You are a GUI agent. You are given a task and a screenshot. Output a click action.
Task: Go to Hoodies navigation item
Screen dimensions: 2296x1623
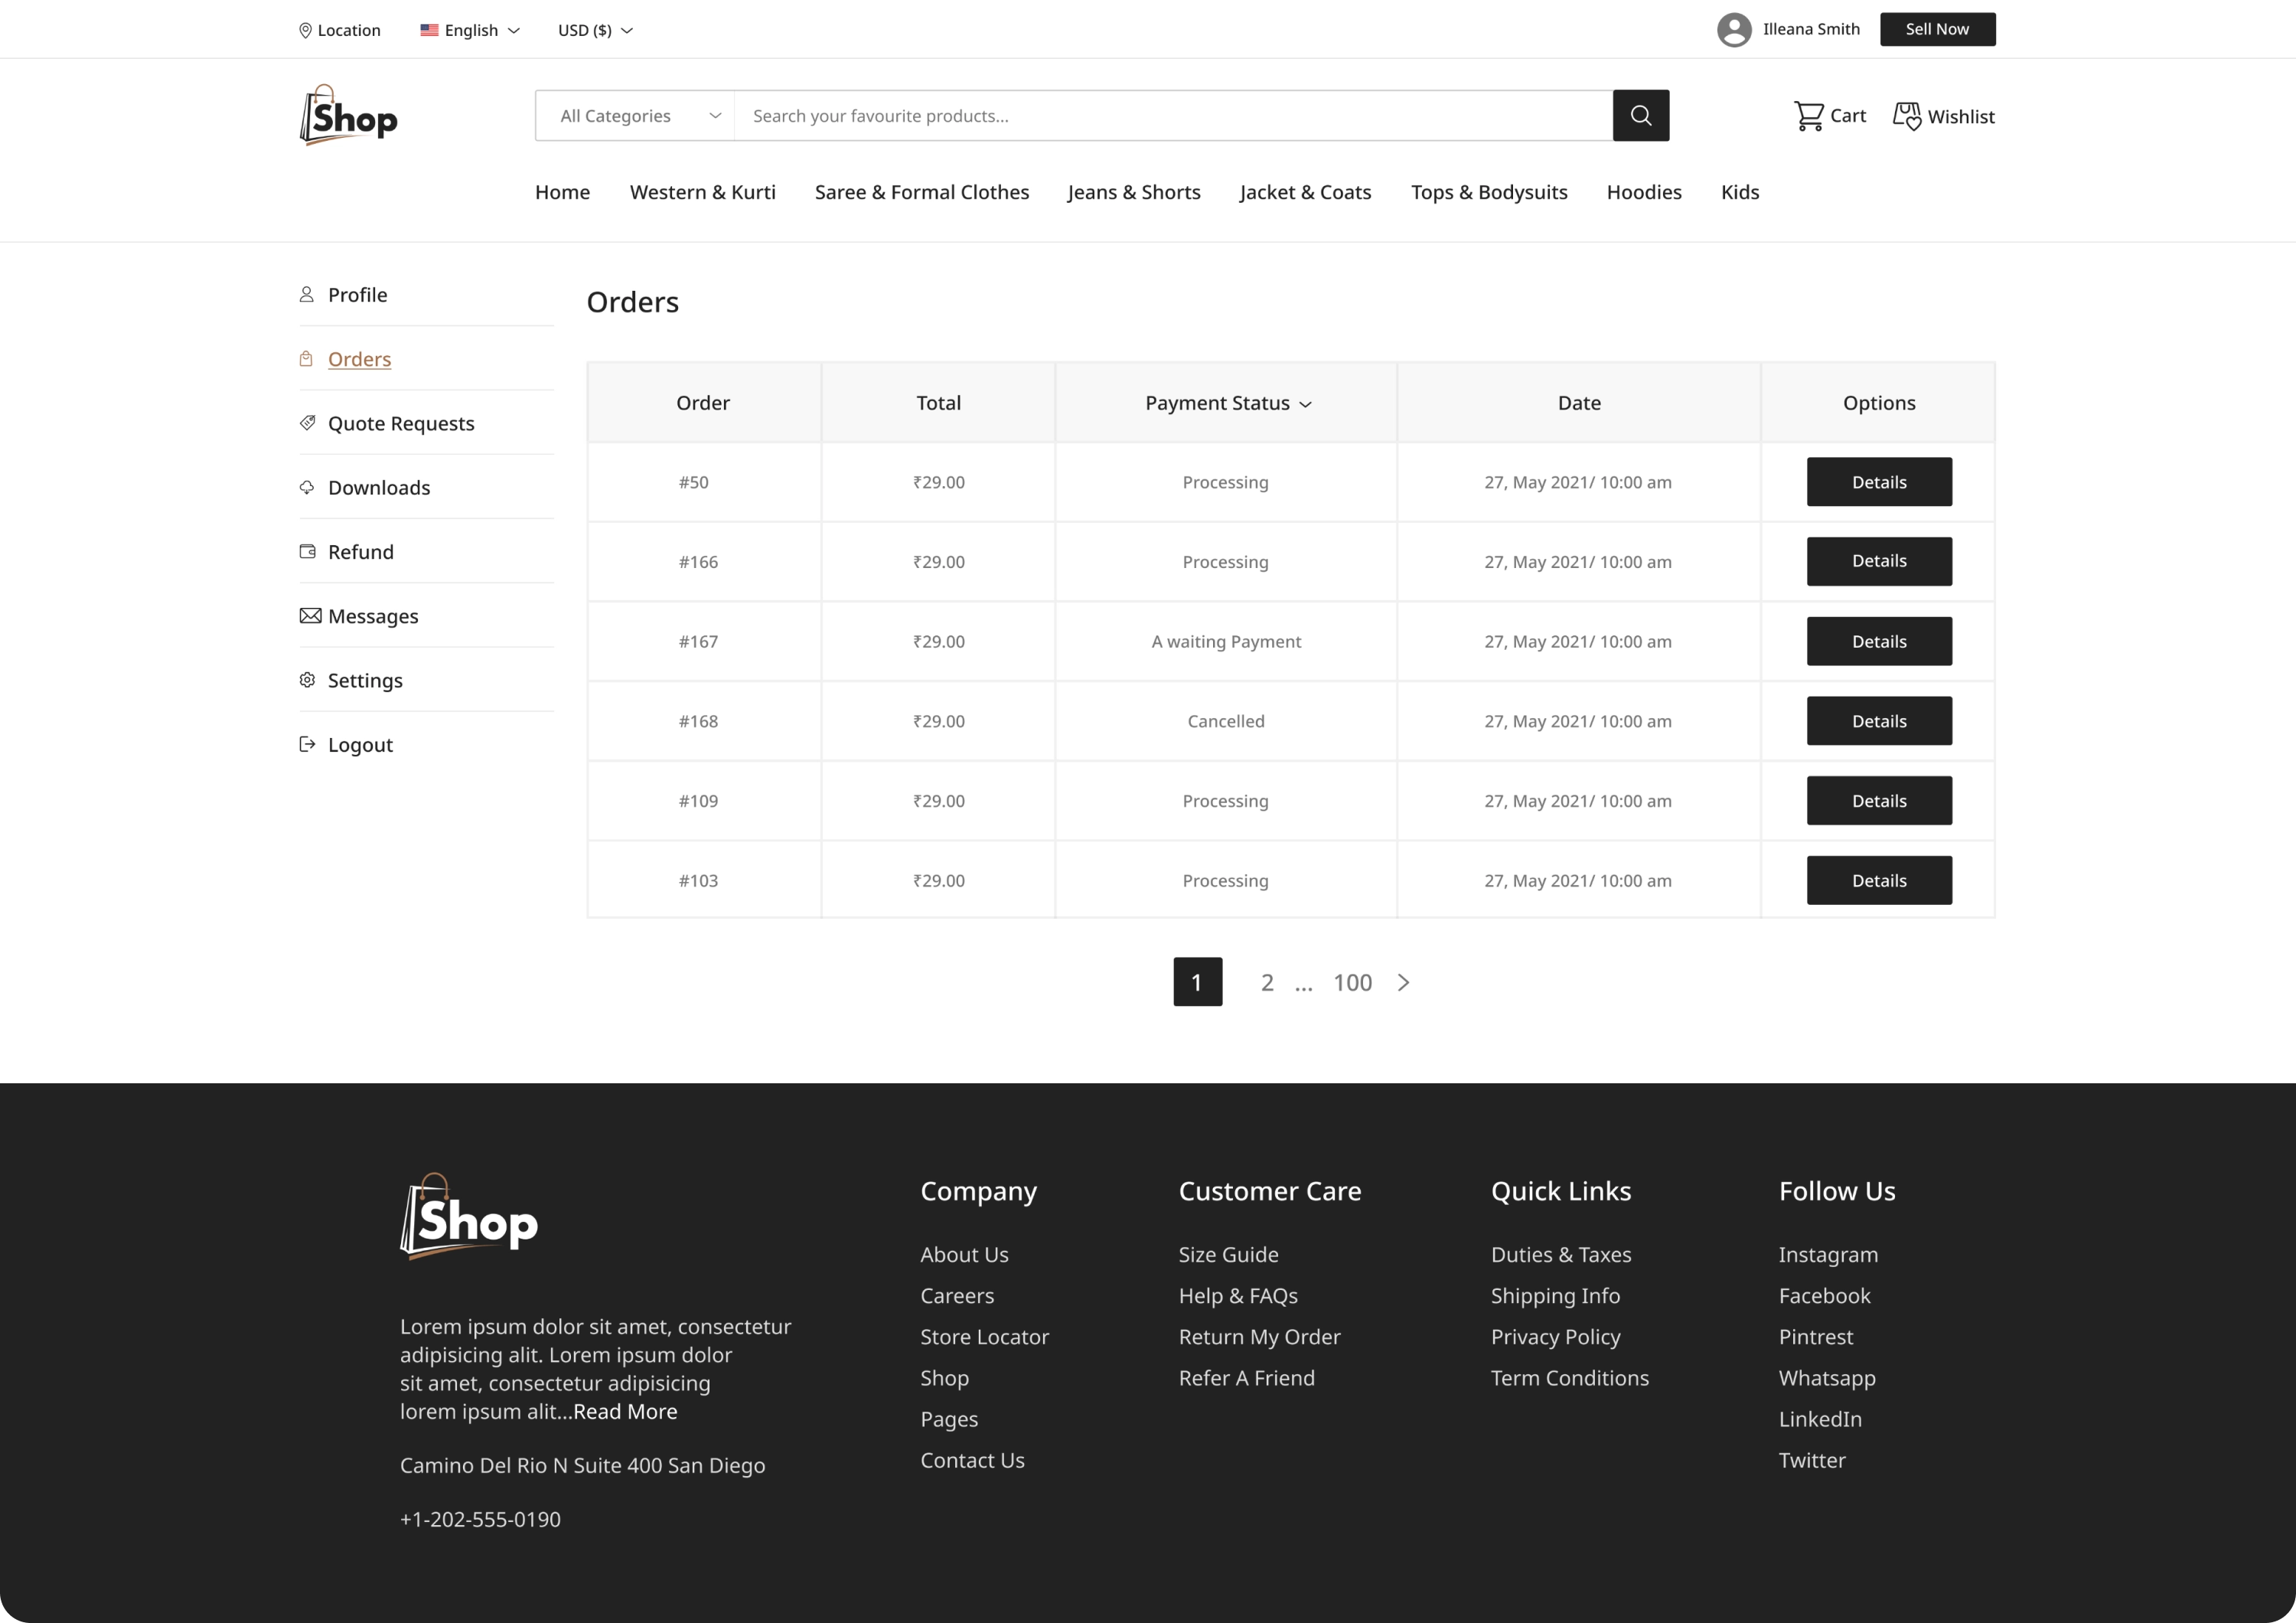coord(1643,192)
